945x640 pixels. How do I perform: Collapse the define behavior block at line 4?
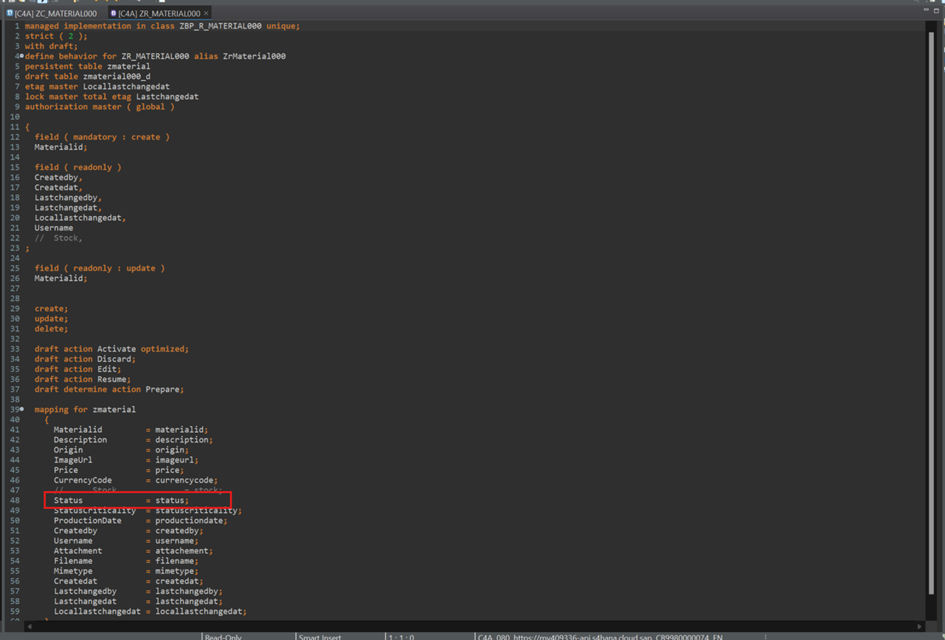(21, 57)
